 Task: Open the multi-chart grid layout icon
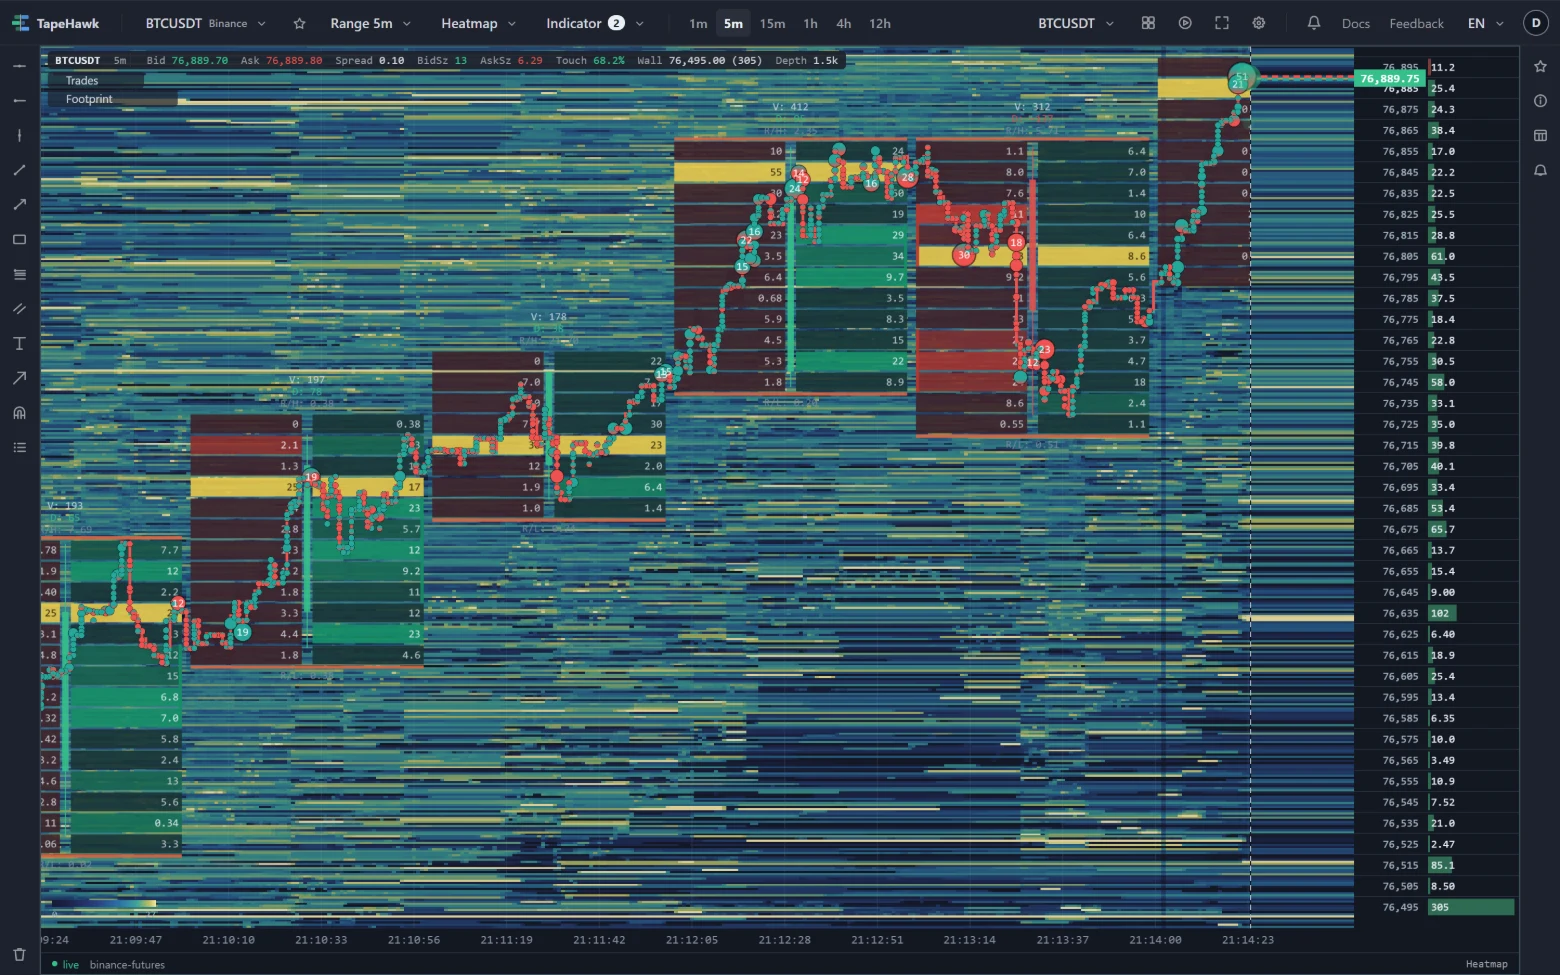pyautogui.click(x=1148, y=23)
